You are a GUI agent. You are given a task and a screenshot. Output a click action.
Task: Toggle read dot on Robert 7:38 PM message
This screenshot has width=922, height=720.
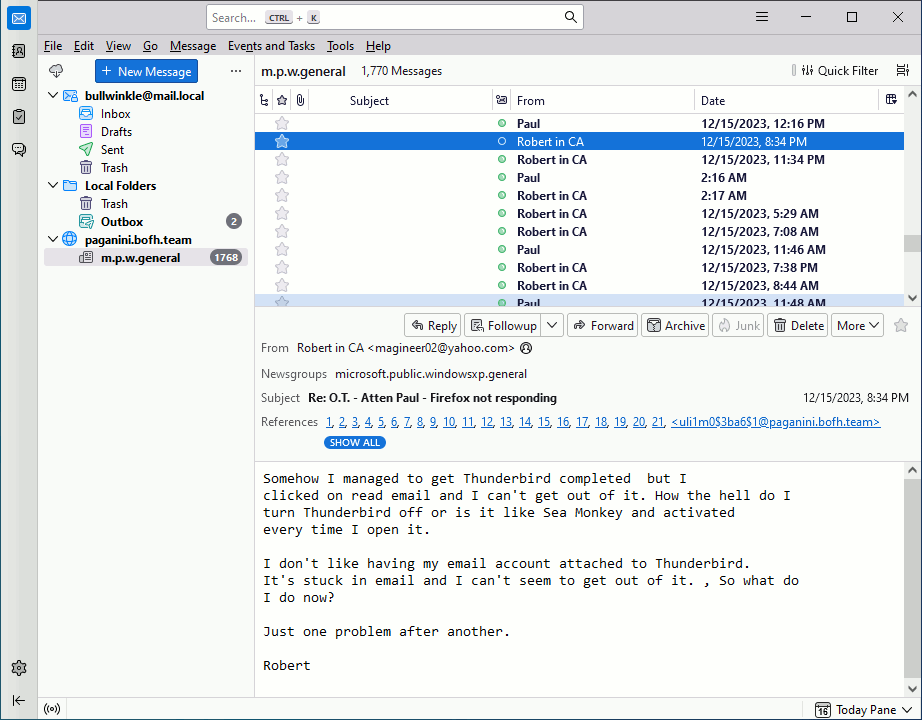pos(502,268)
